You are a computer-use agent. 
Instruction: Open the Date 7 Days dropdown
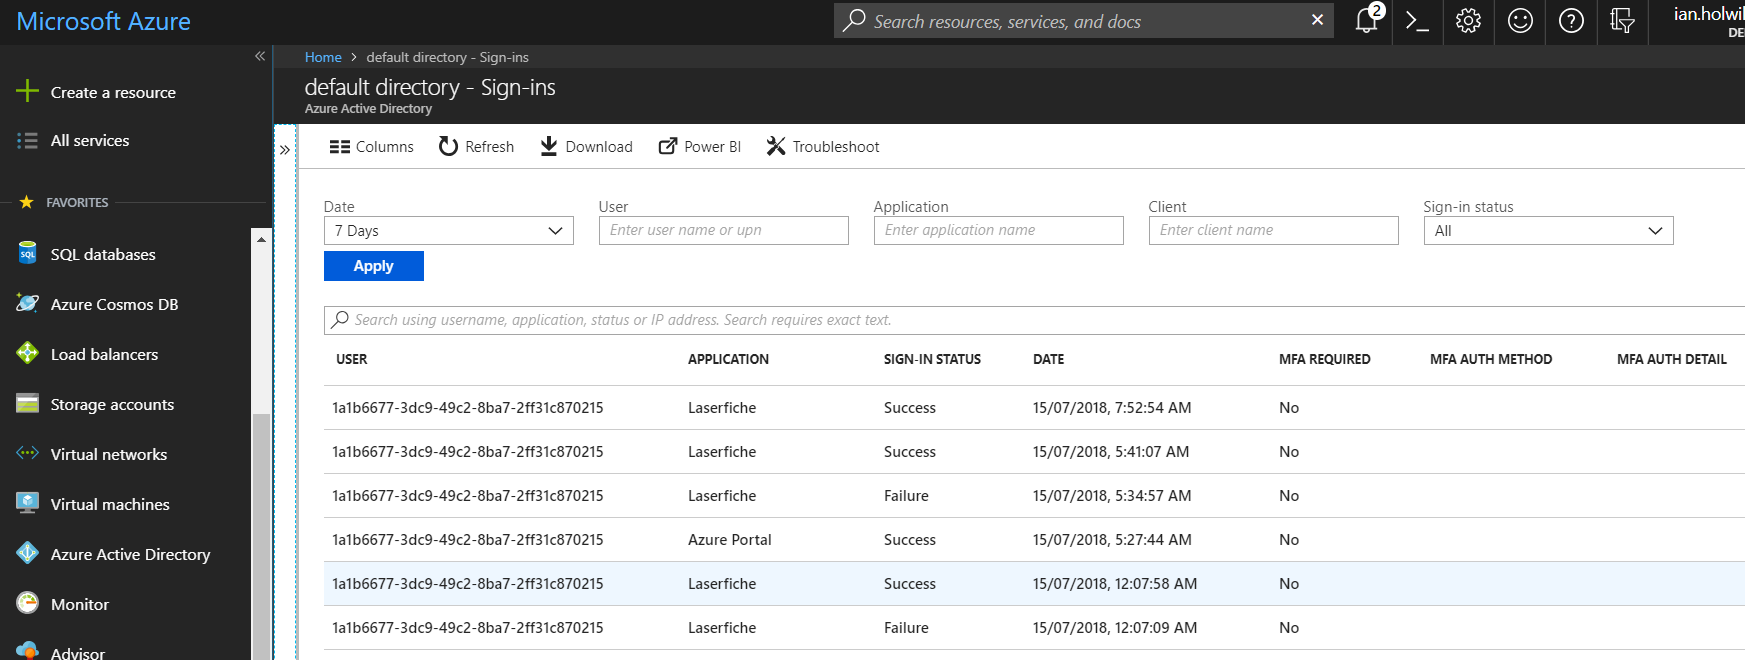[x=449, y=231]
